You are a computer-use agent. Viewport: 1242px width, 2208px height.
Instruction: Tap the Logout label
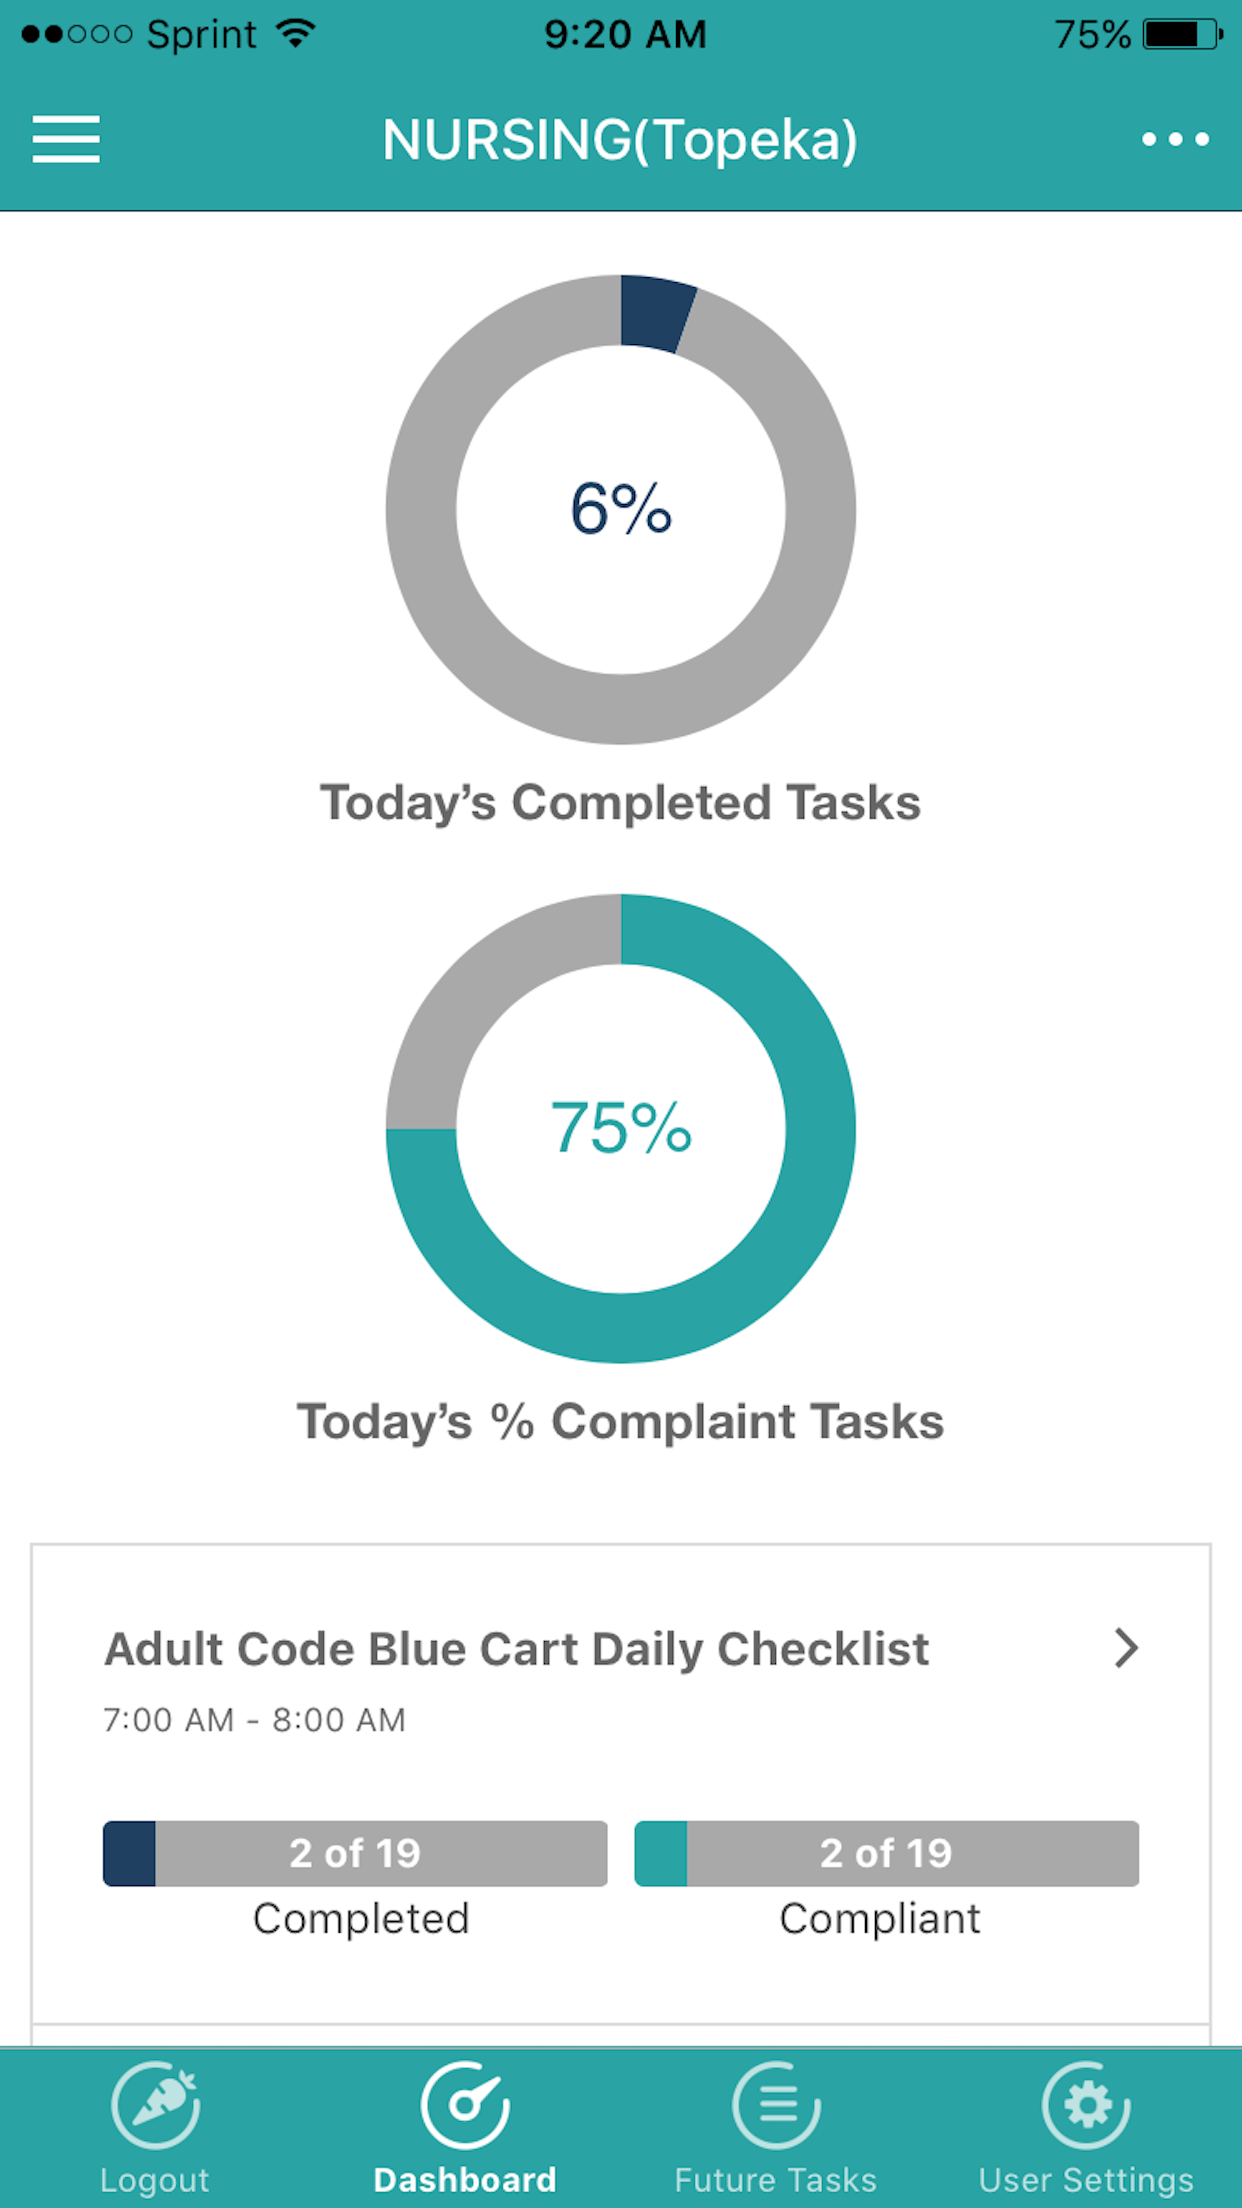(155, 2180)
